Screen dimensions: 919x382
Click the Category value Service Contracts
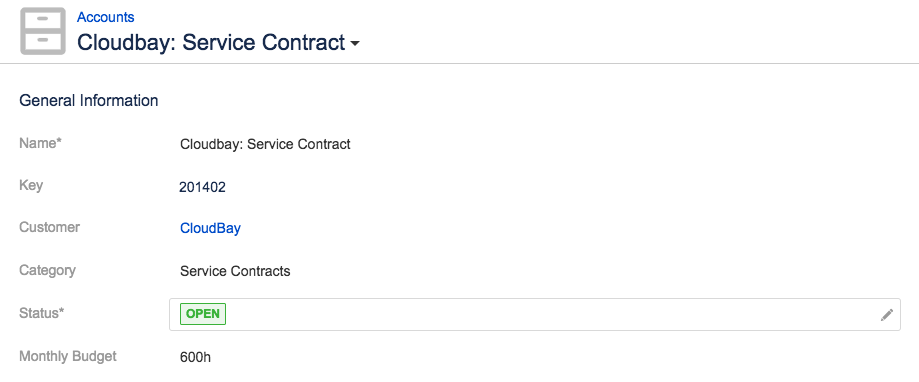[x=235, y=271]
